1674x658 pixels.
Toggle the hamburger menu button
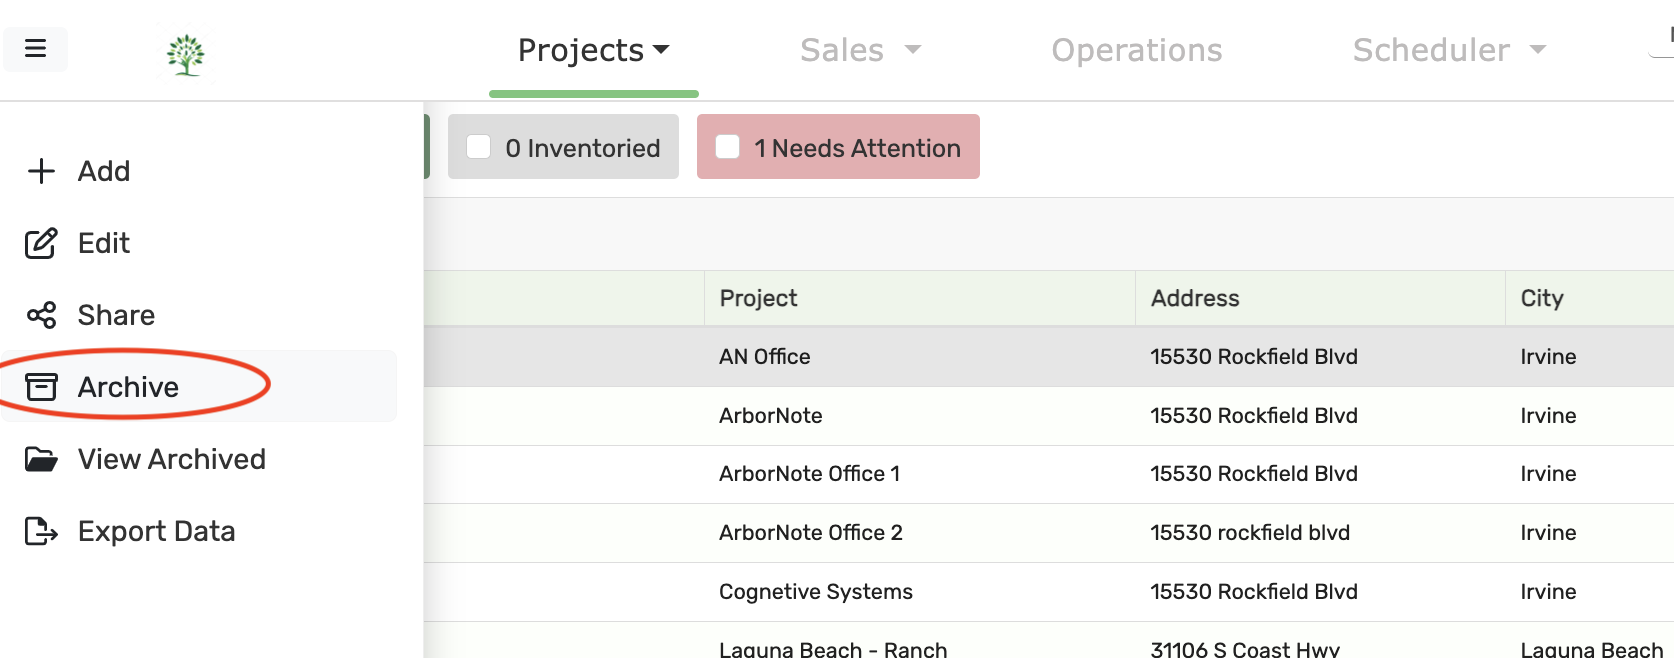(35, 49)
